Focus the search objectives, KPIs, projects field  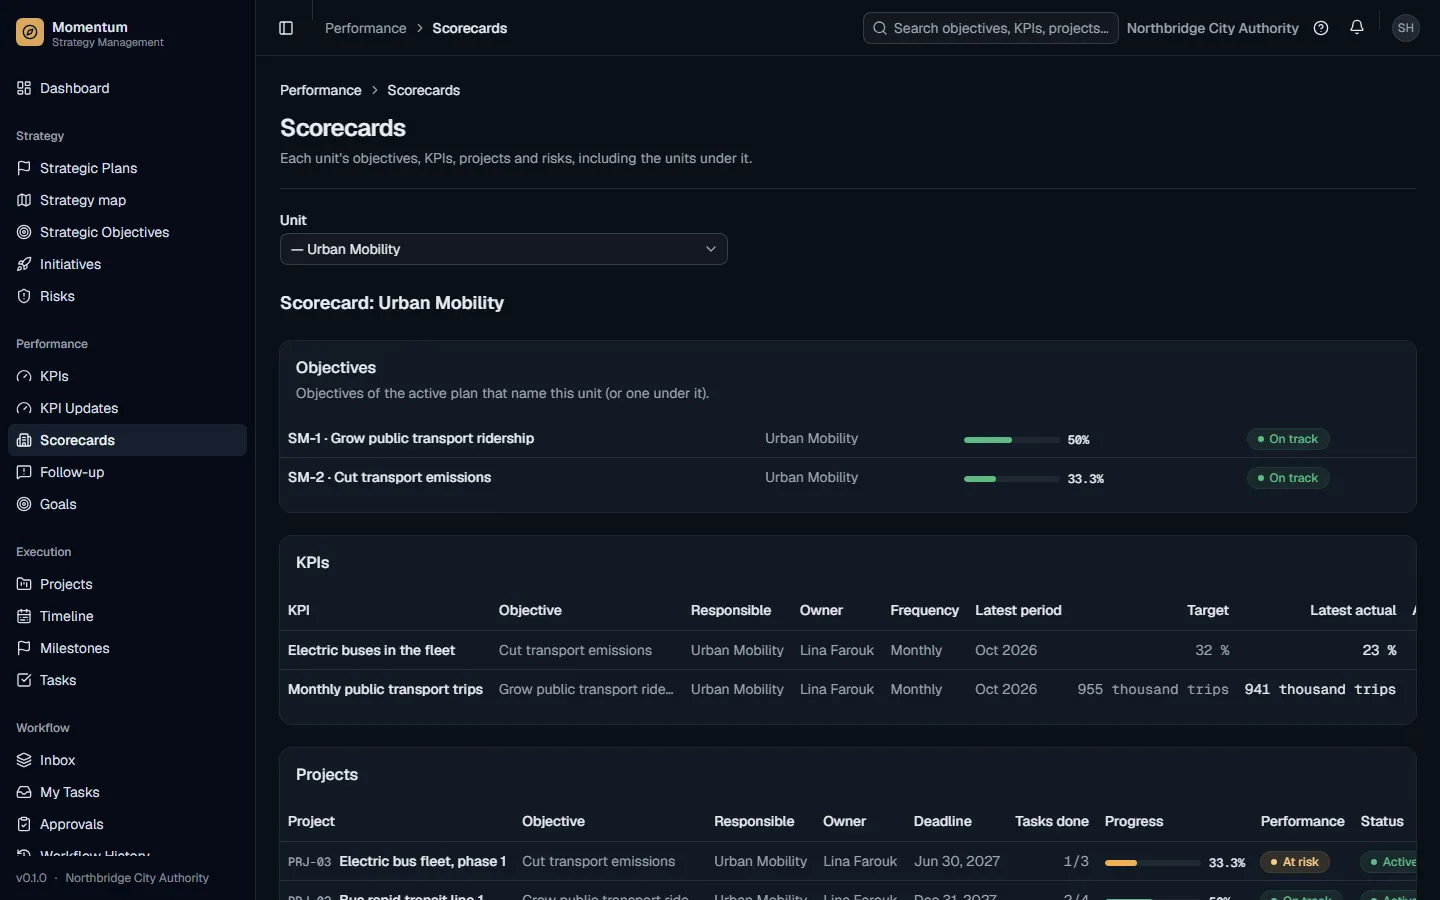(x=991, y=28)
